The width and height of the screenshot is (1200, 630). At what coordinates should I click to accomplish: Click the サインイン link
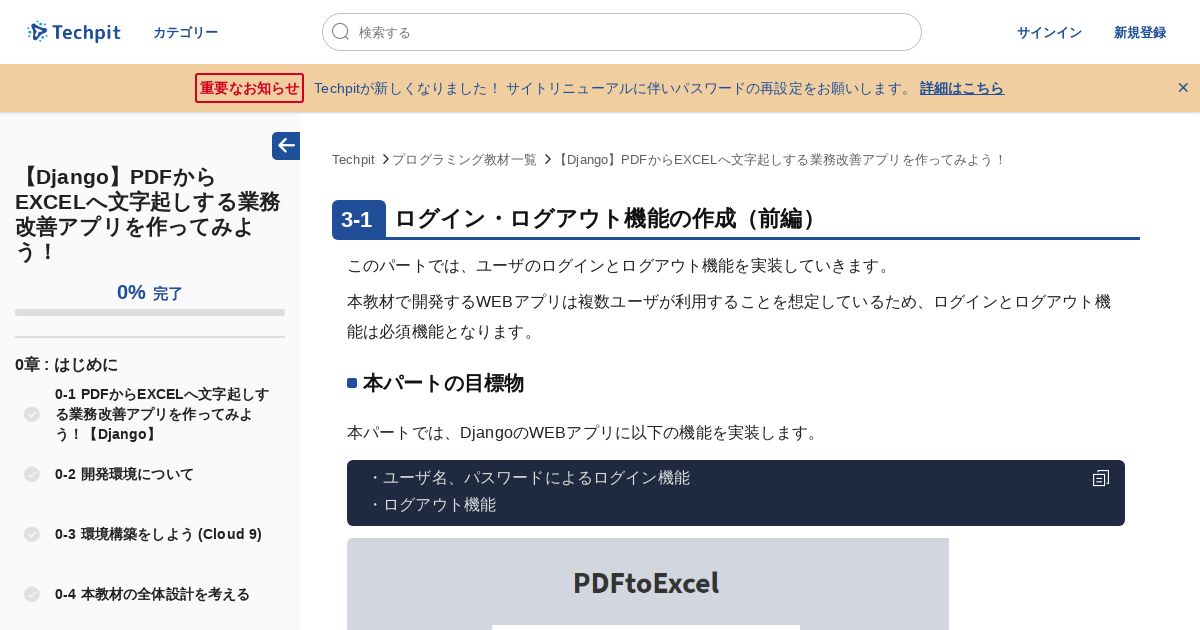click(x=1049, y=32)
